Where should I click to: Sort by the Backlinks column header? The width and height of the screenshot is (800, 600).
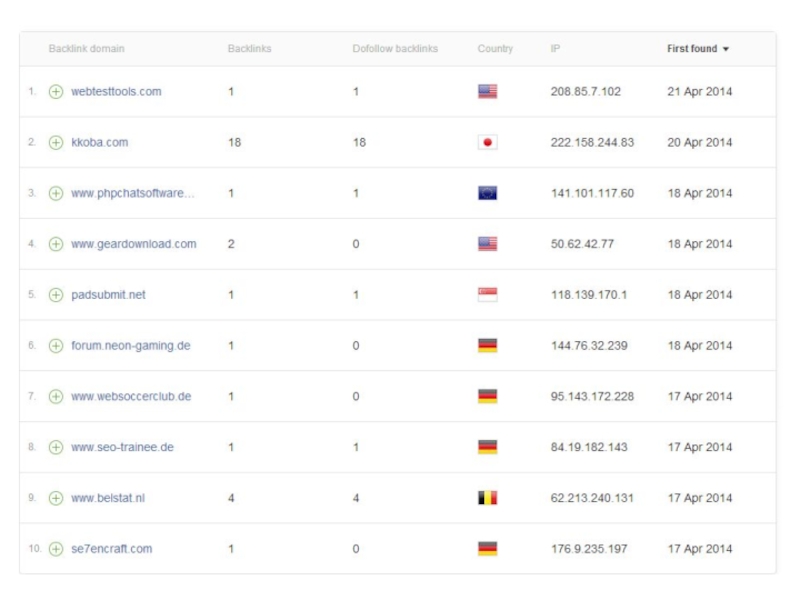(x=249, y=49)
